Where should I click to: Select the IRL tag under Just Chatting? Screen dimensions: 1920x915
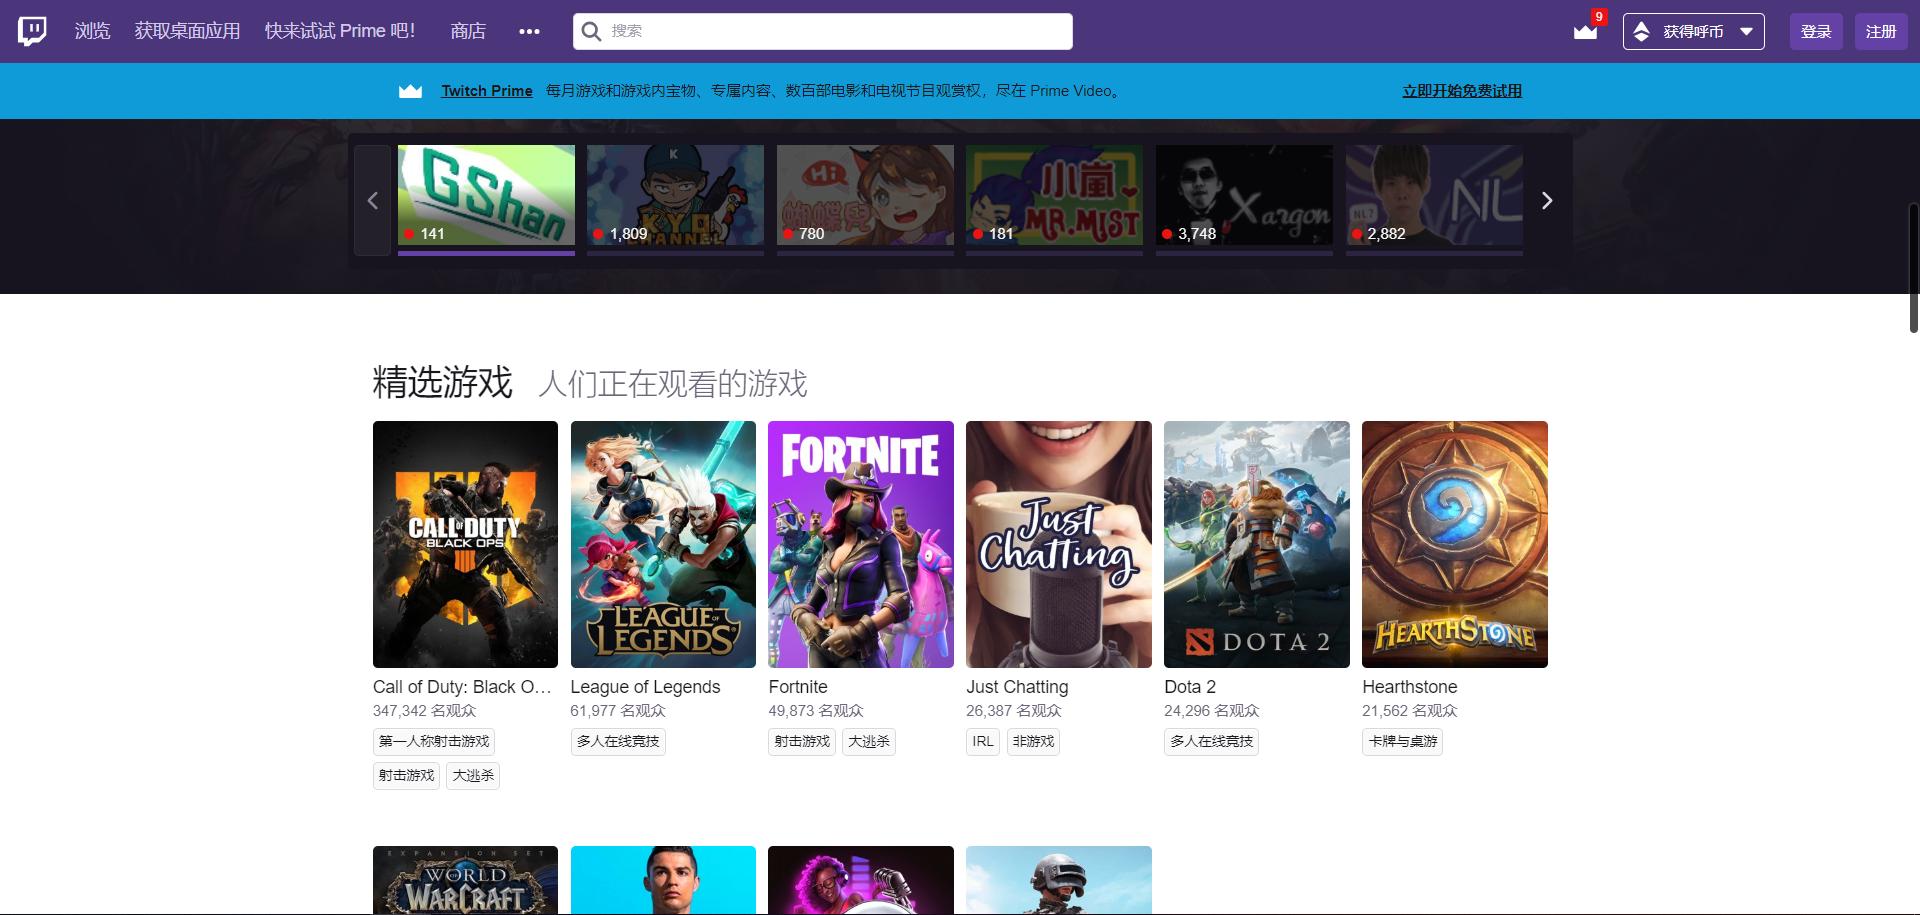(983, 742)
